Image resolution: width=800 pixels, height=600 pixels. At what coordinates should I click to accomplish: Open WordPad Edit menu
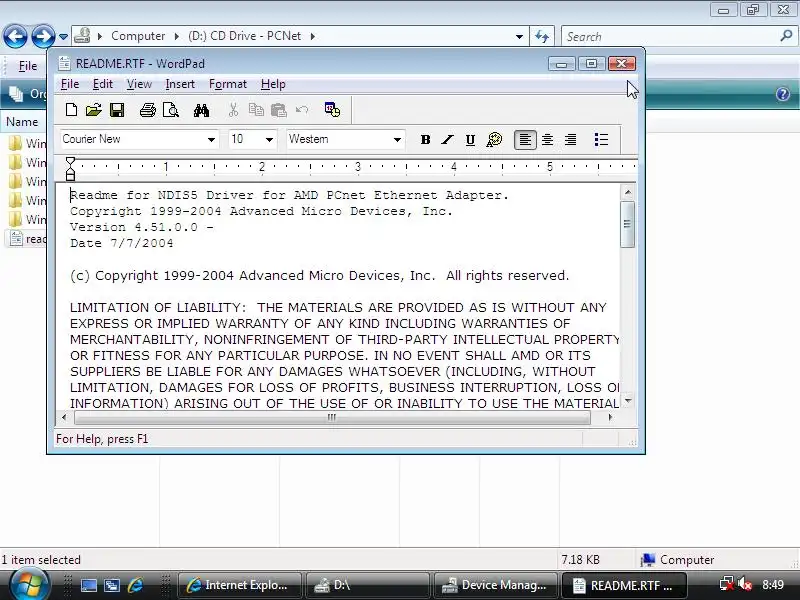pos(103,84)
